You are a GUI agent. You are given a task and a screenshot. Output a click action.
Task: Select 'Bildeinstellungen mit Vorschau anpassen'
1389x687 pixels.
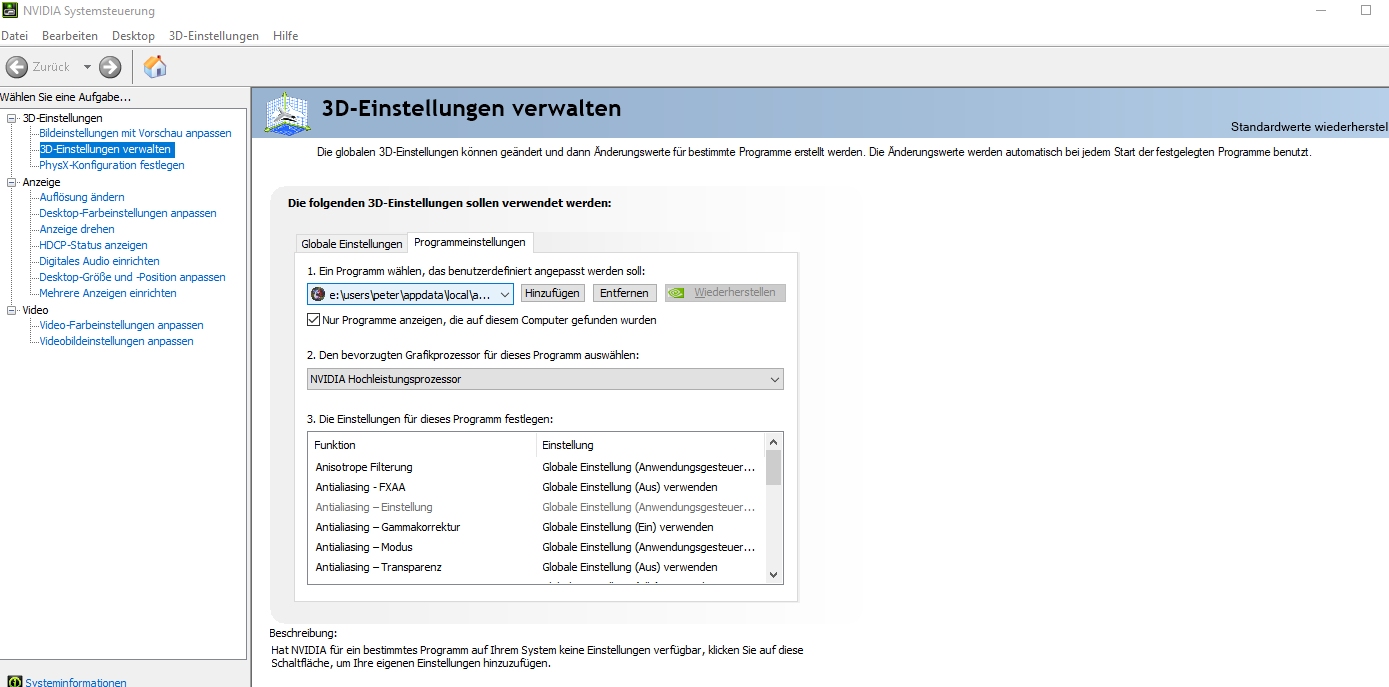pos(135,133)
